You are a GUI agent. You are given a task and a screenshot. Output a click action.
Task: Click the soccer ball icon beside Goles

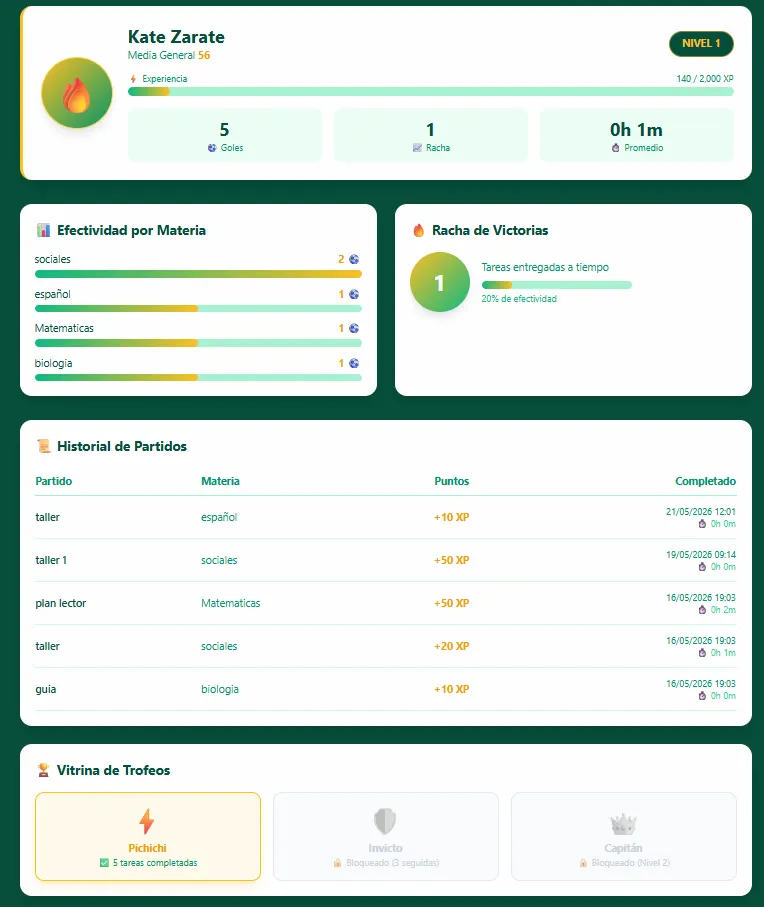coord(212,148)
